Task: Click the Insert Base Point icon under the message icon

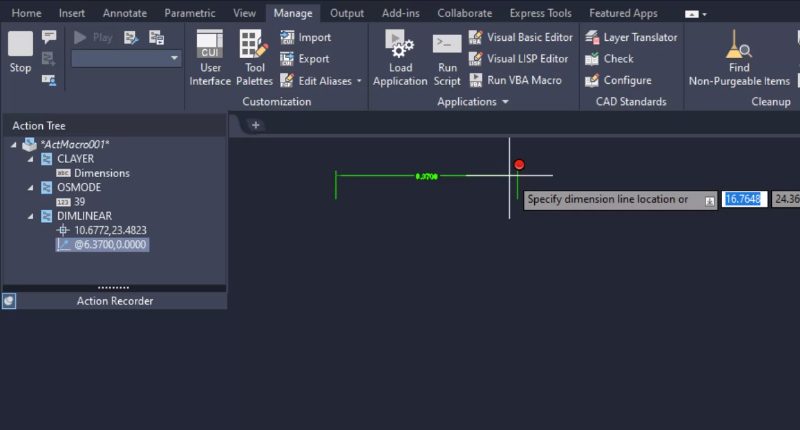Action: click(x=48, y=59)
